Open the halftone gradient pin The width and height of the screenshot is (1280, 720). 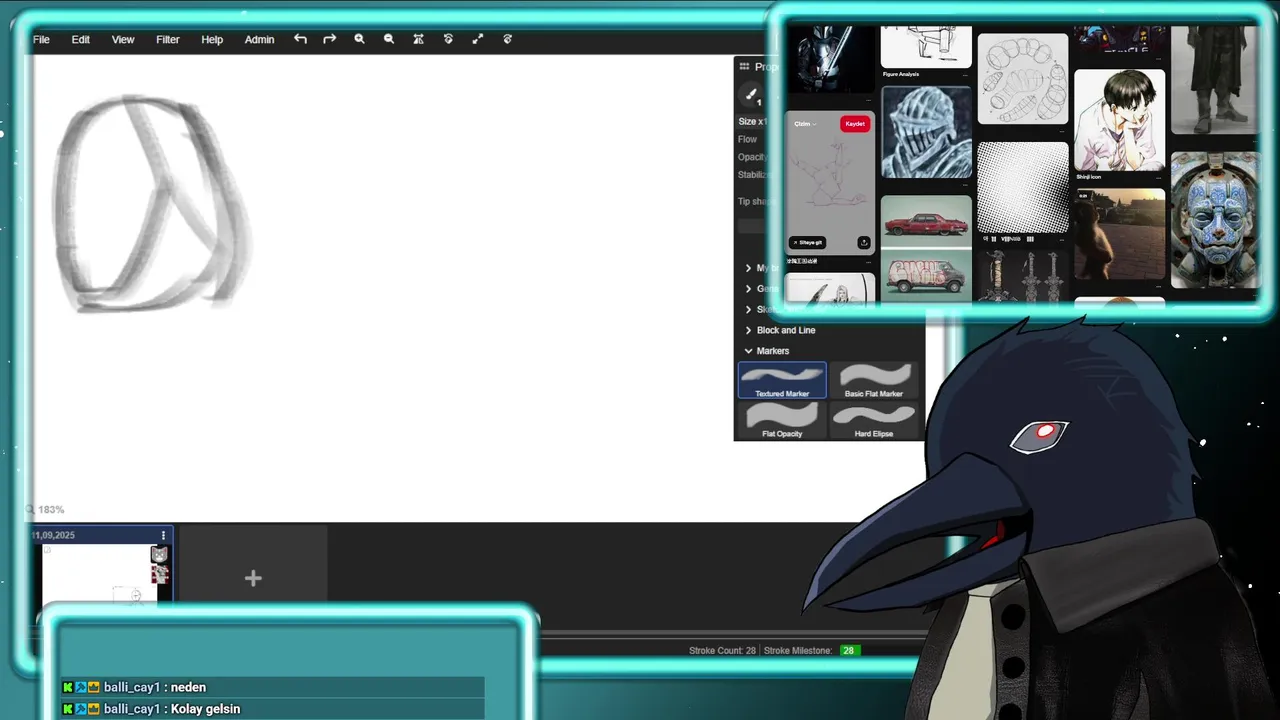1022,187
